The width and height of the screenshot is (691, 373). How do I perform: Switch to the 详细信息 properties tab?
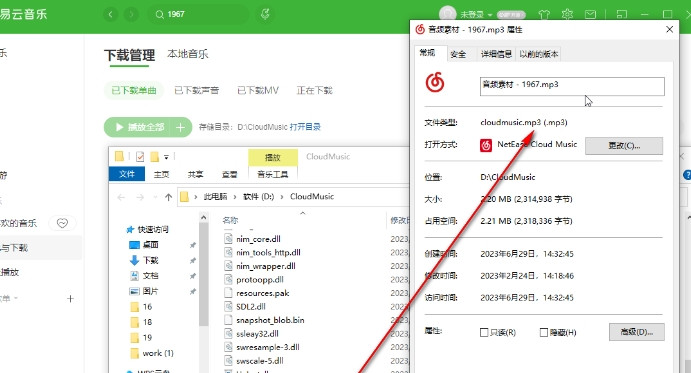click(x=496, y=54)
